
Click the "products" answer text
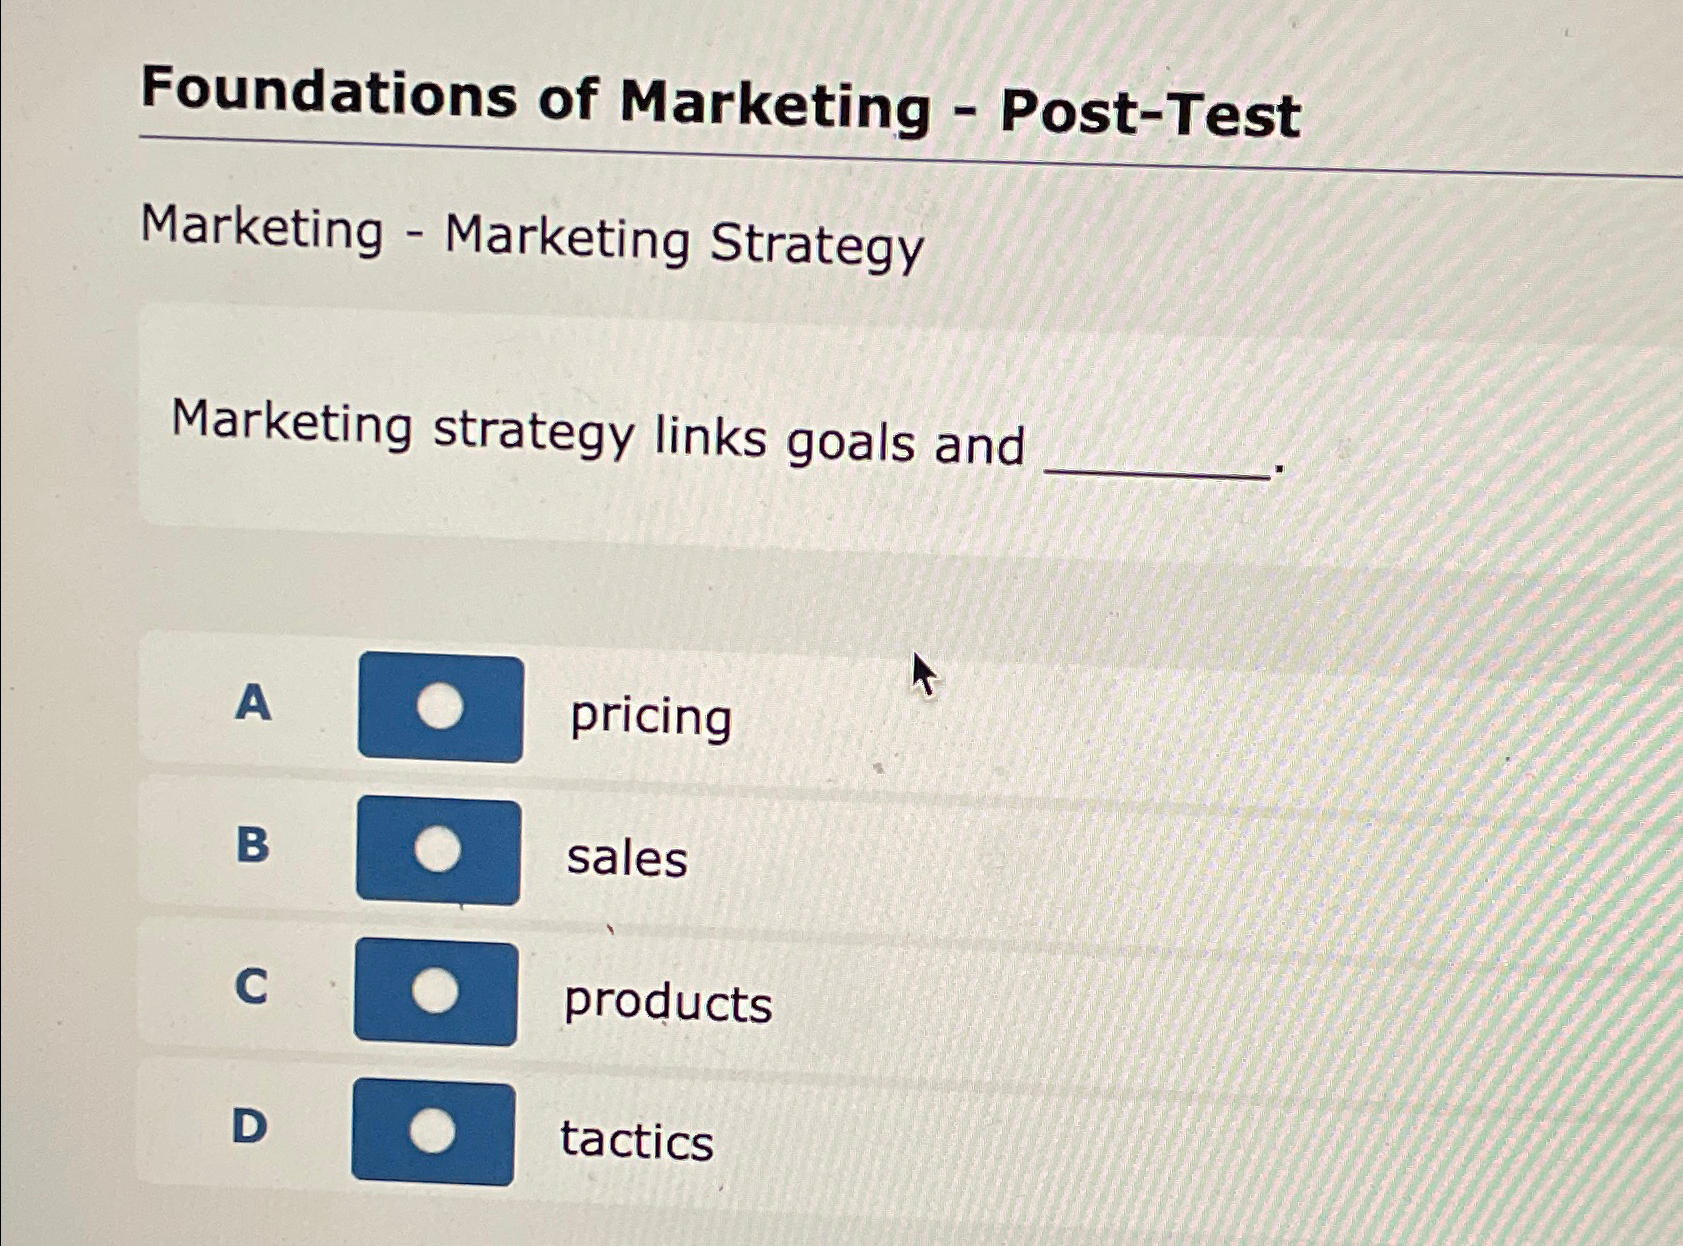click(x=668, y=1002)
